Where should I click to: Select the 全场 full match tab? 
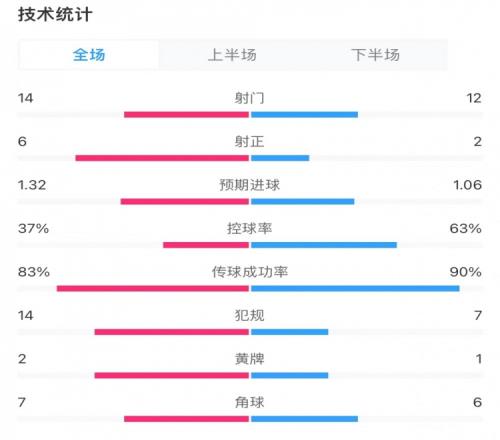point(89,55)
